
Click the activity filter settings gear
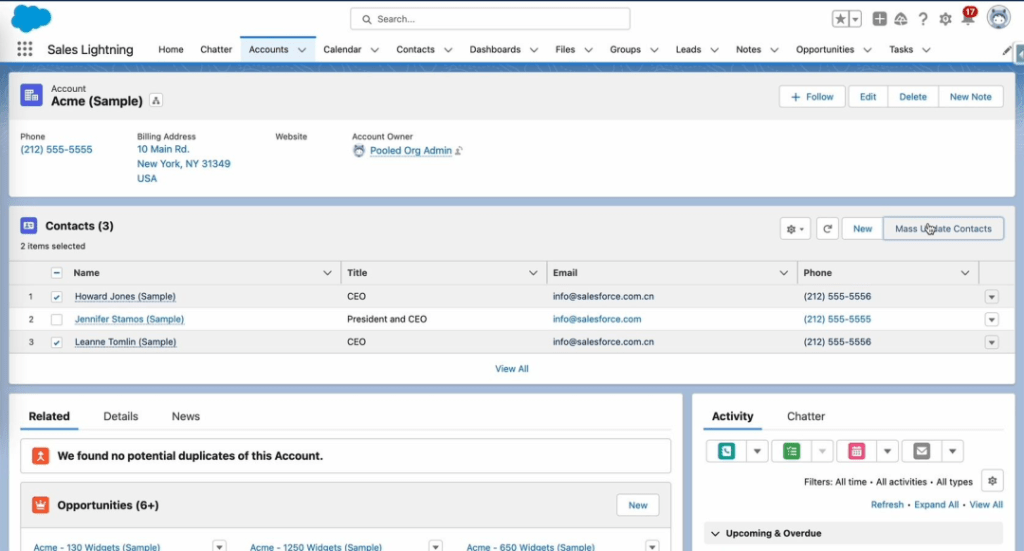click(x=991, y=481)
